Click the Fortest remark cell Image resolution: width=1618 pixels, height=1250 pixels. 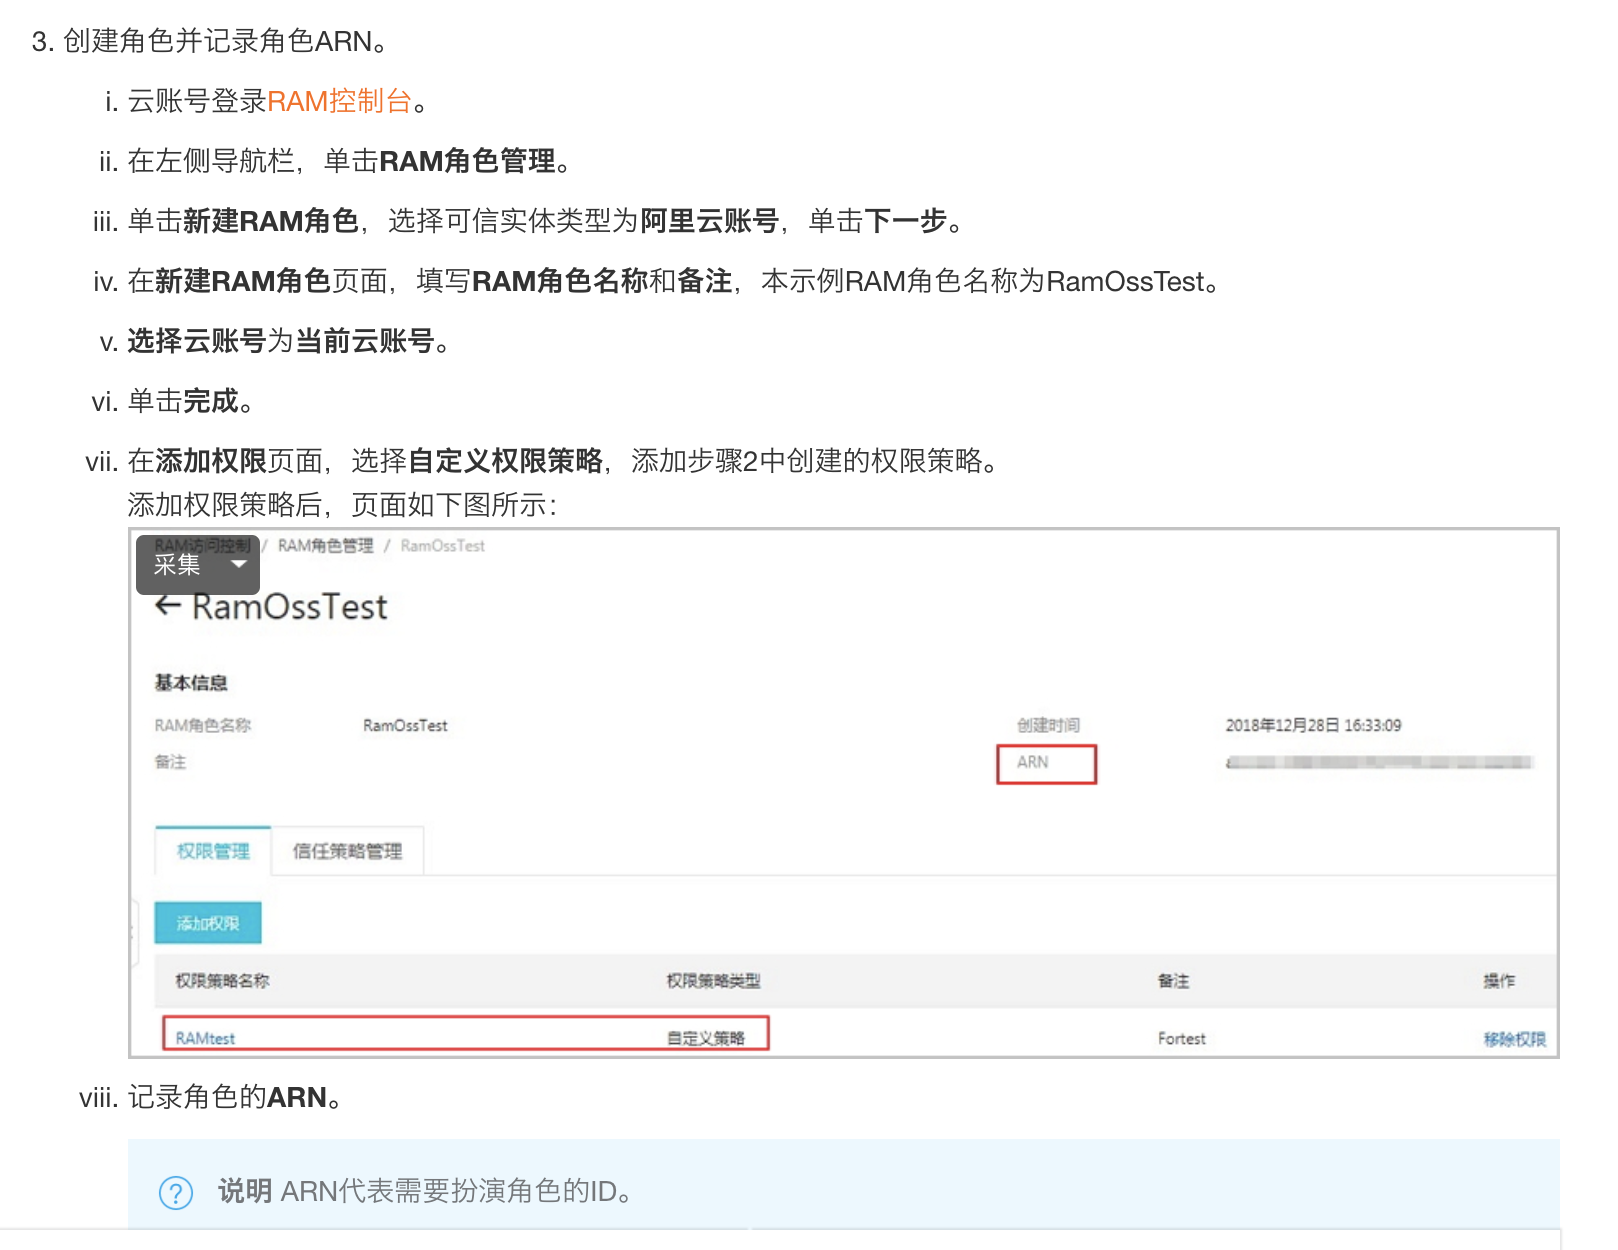pos(1182,1038)
